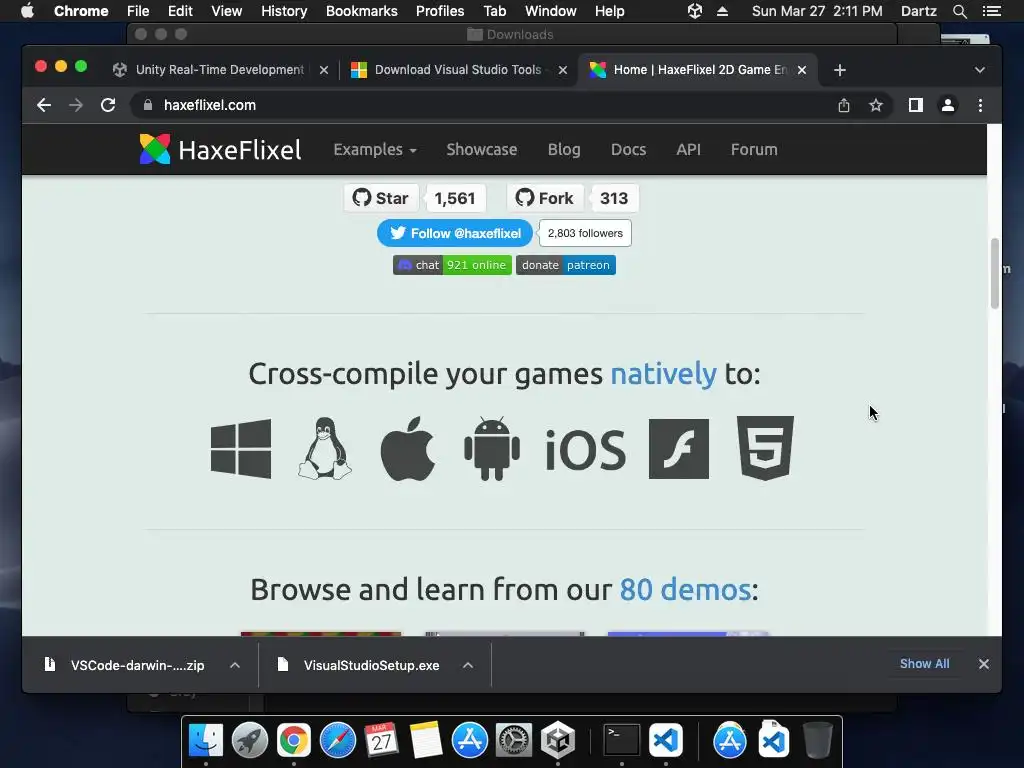Click the Linux penguin platform icon
This screenshot has height=768, width=1024.
click(x=325, y=449)
